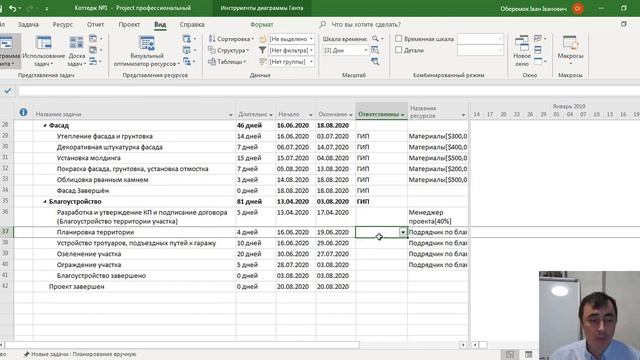Viewport: 640px width, 360px height.
Task: Open Визуальный оптимизатор ресурсов view
Action: tap(147, 51)
